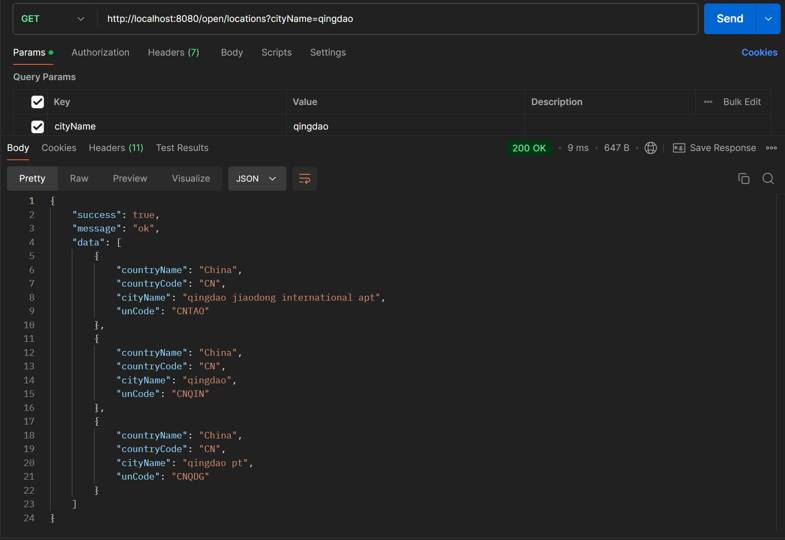Click Bulk Edit for query params

point(742,102)
